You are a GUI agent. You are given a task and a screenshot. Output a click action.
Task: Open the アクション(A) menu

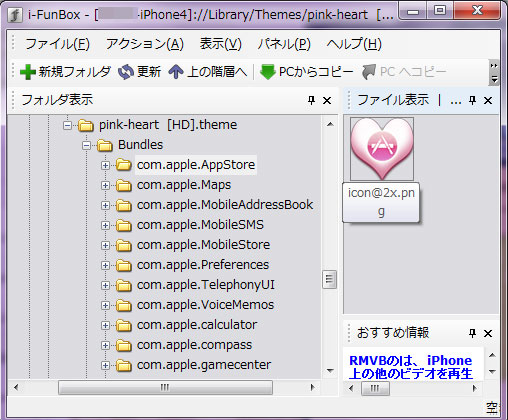pos(145,44)
